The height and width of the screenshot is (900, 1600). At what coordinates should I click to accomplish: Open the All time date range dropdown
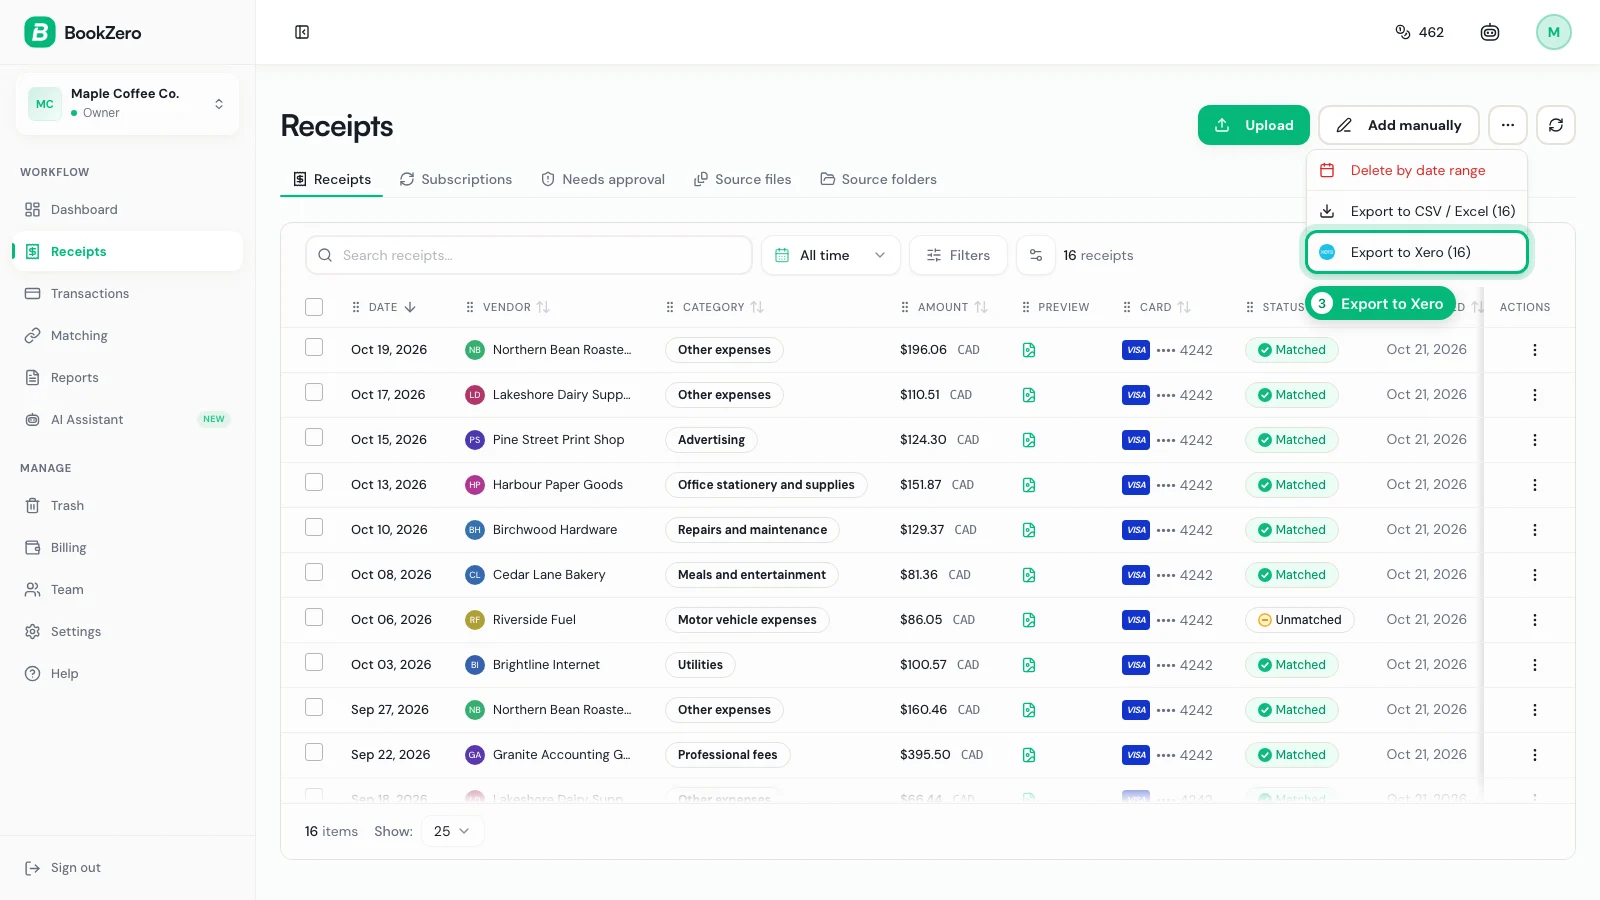(830, 255)
